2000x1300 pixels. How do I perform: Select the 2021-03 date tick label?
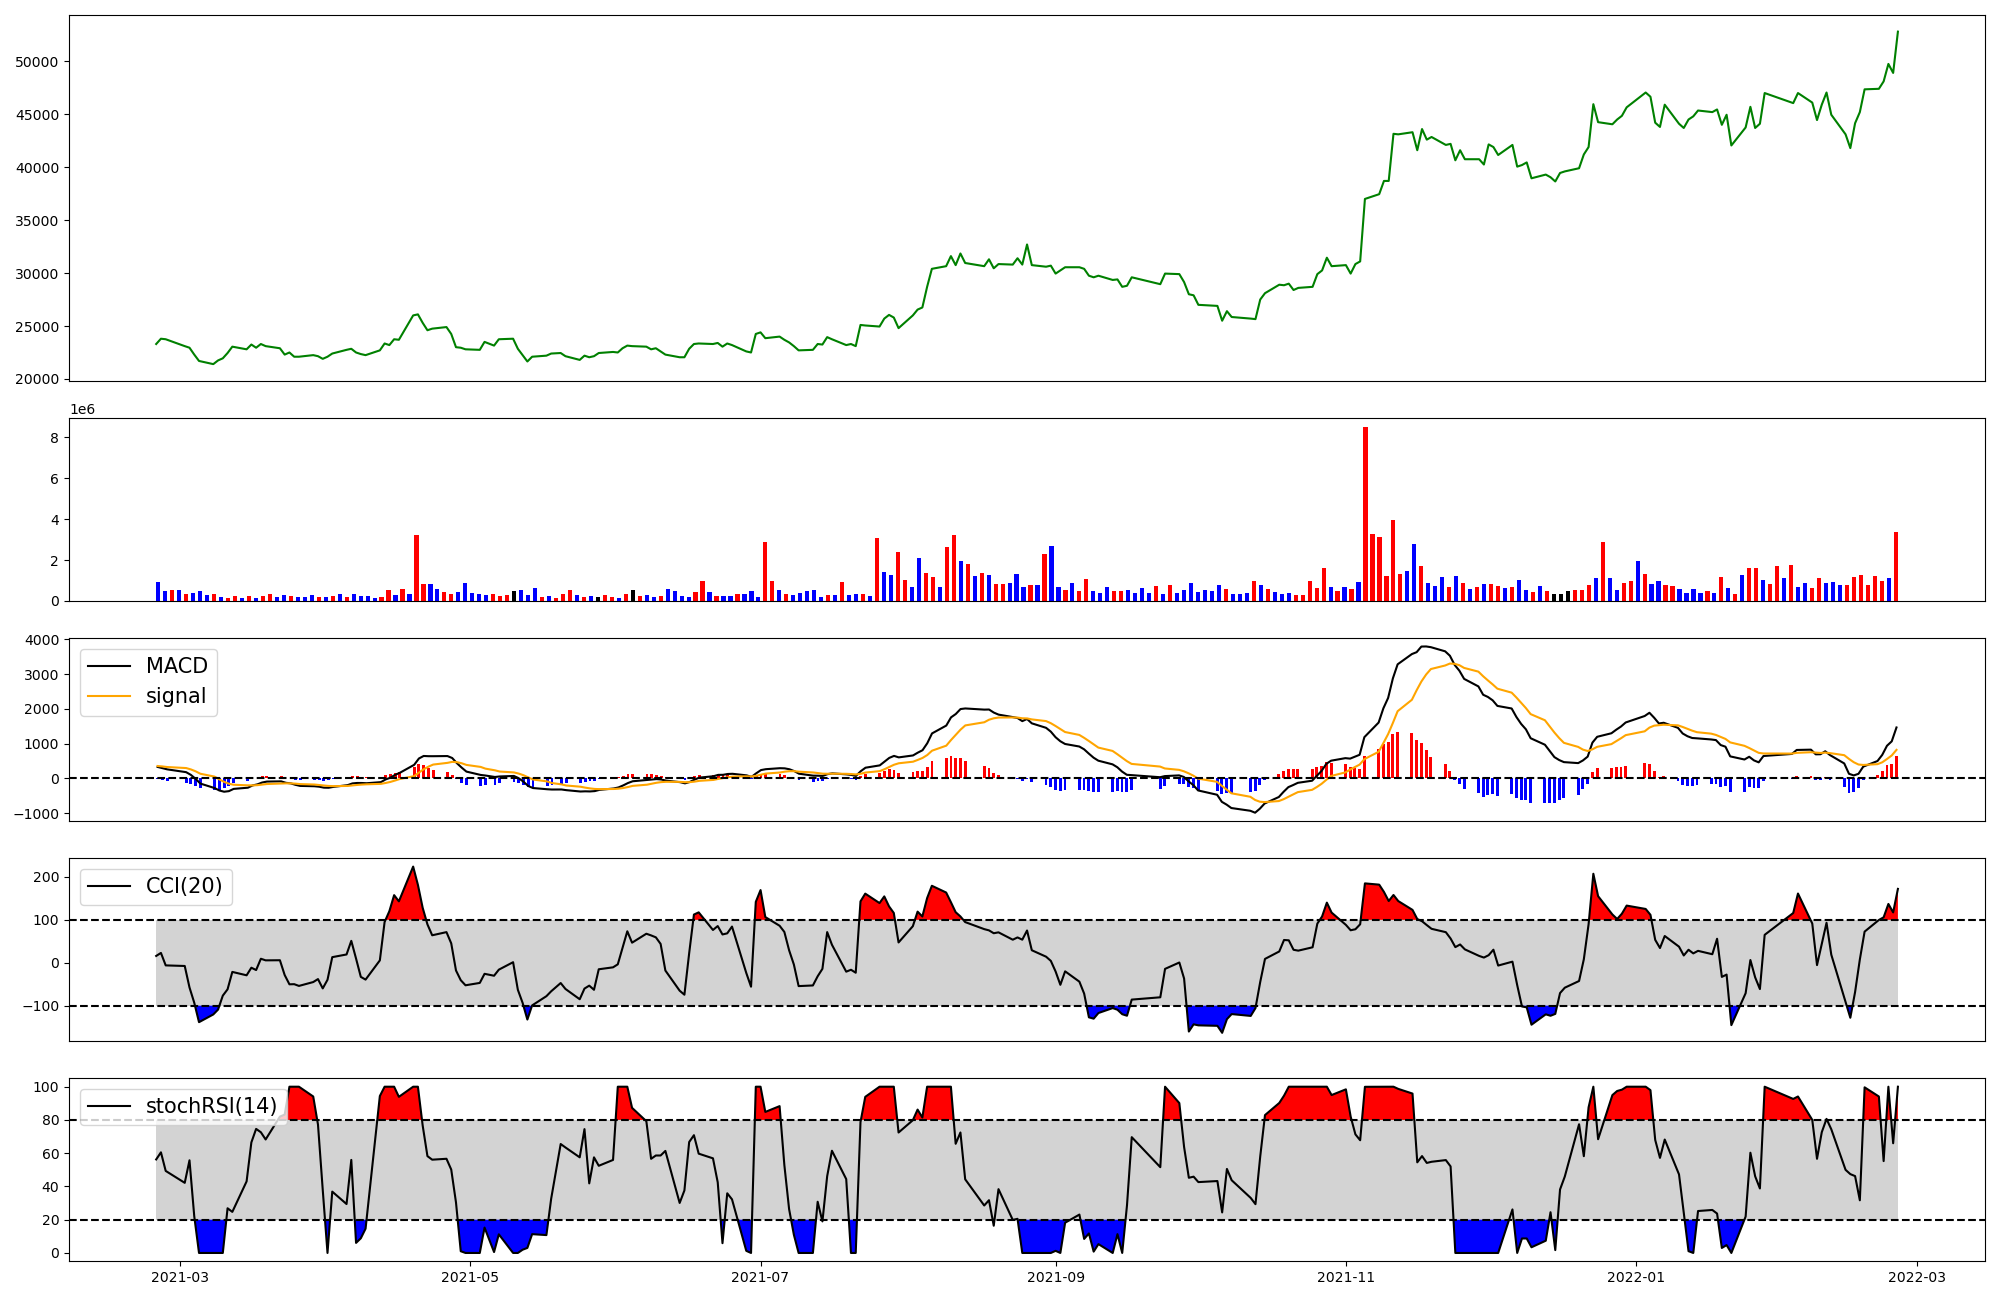180,1276
